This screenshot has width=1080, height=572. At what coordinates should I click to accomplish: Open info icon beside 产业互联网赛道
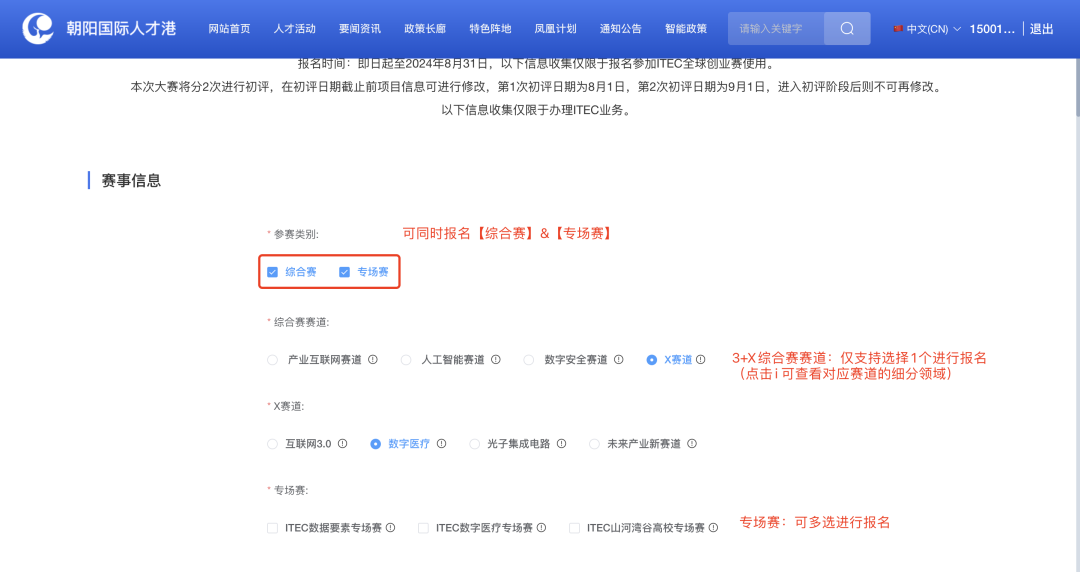click(x=373, y=360)
